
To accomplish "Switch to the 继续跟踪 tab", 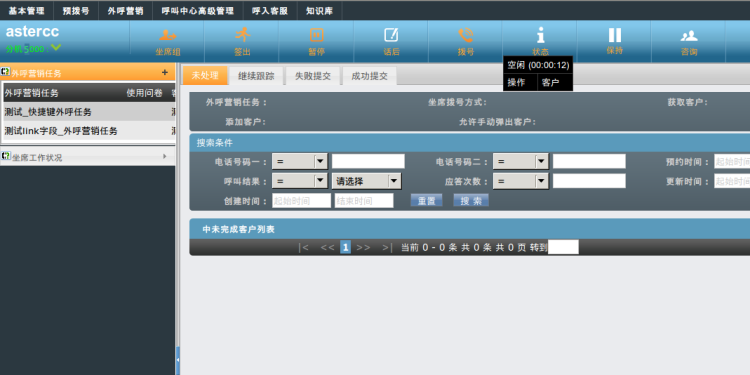I will coord(256,76).
